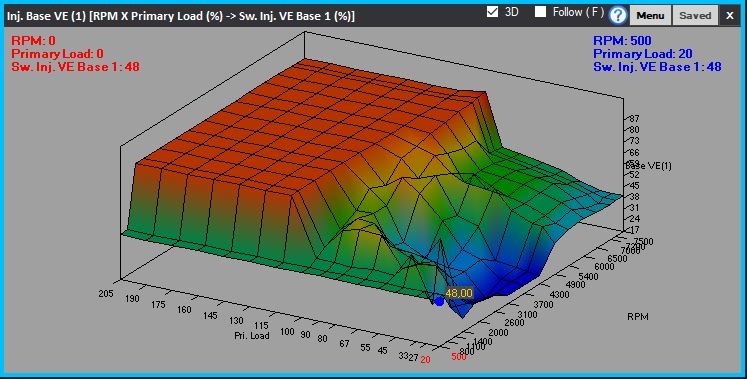Click the 38 VE axis tick label
This screenshot has width=747, height=379.
634,197
